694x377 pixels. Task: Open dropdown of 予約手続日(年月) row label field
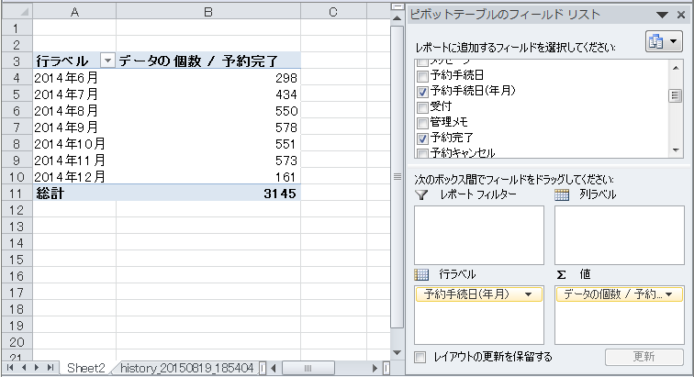[528, 294]
